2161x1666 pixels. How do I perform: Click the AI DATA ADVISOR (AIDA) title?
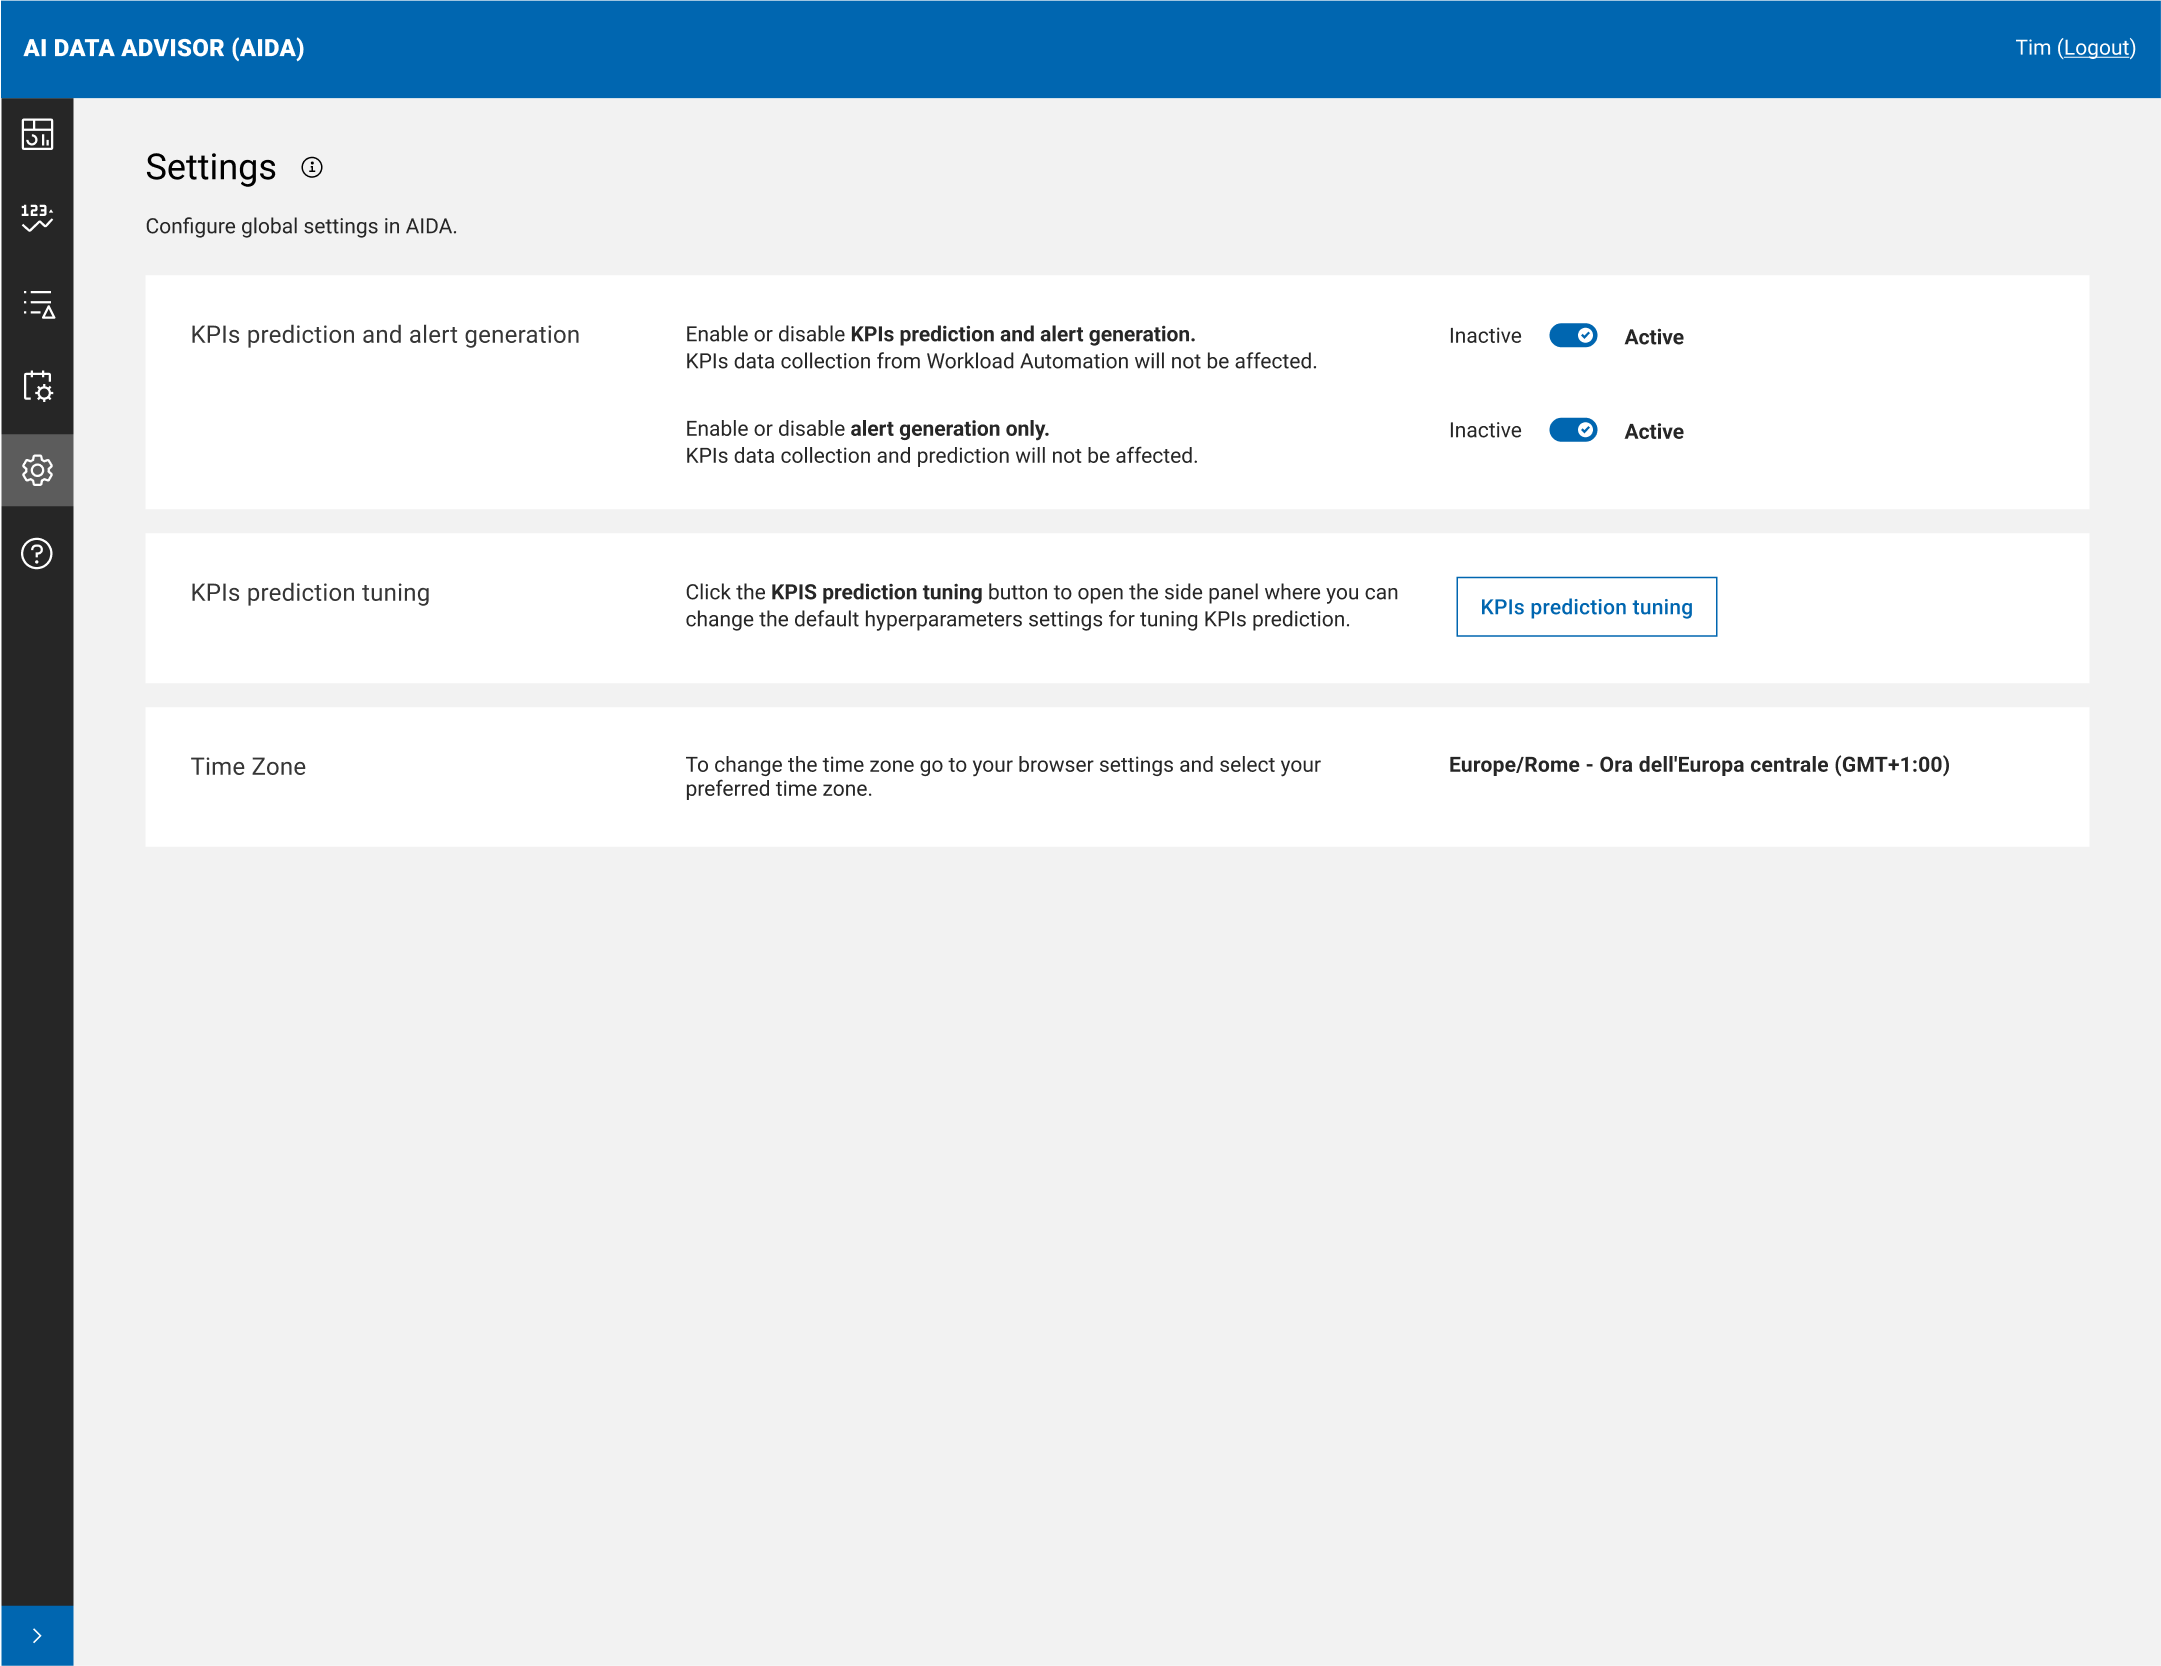tap(164, 48)
